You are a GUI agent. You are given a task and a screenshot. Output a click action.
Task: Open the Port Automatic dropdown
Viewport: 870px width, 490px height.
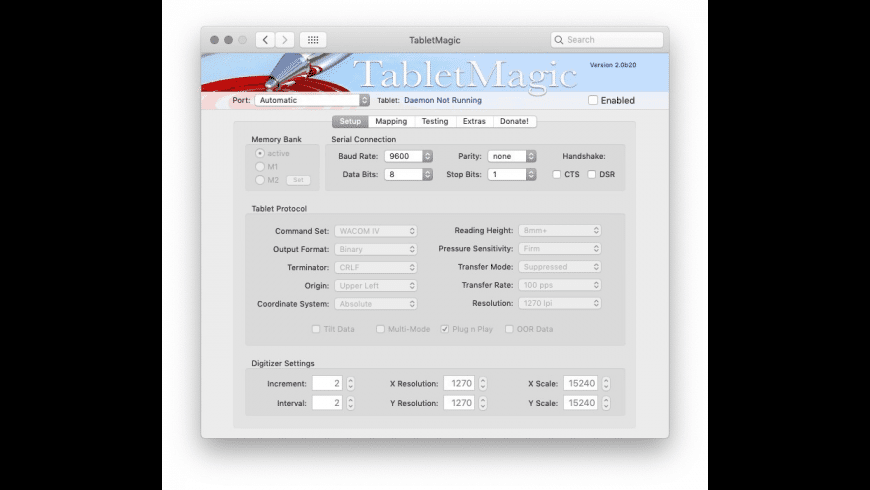click(x=312, y=100)
